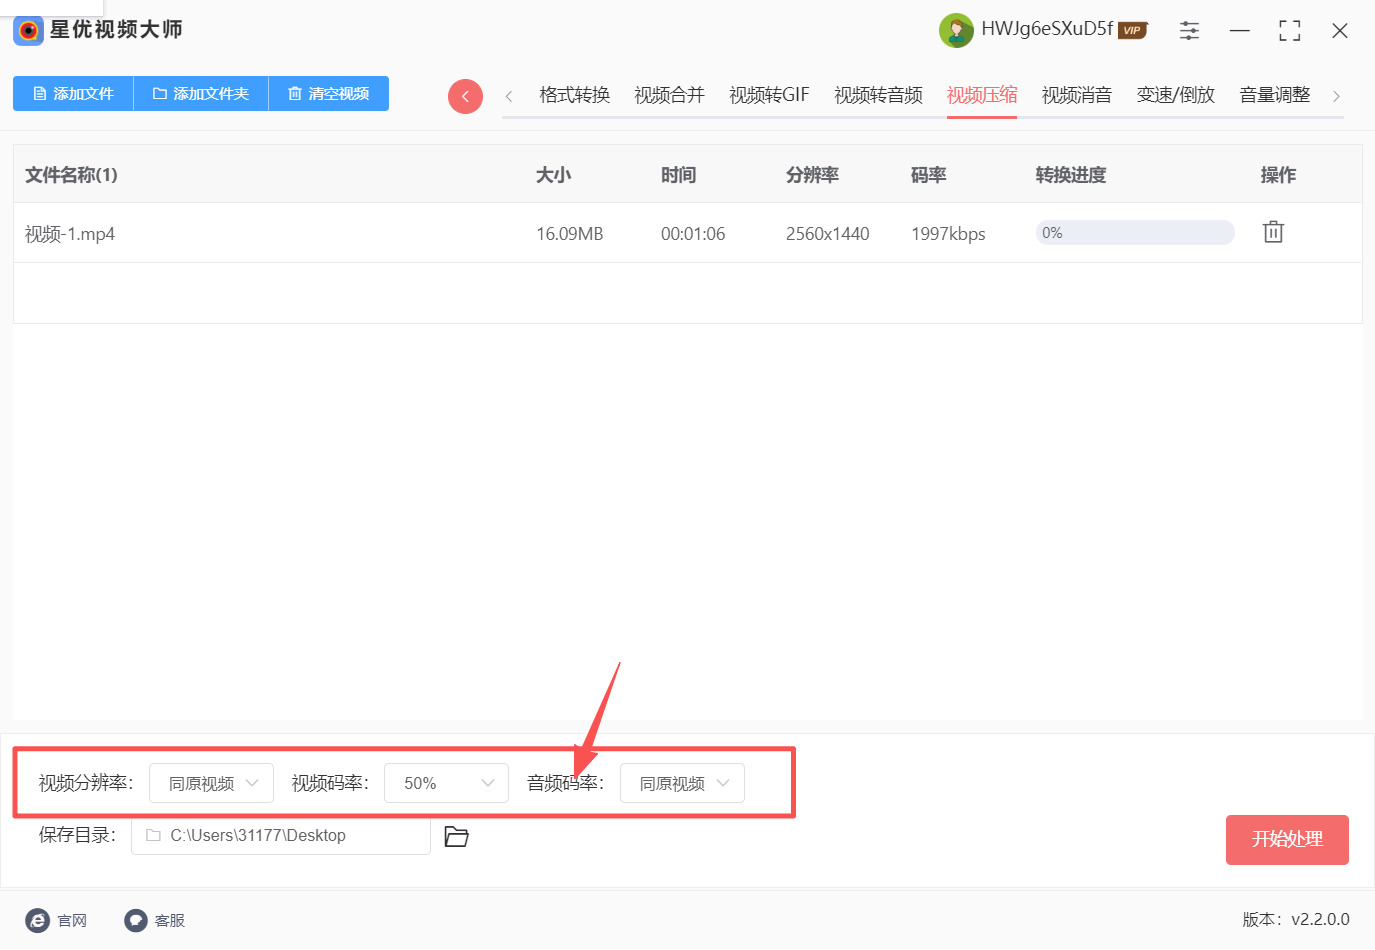Click the 00:01:06 duration value
The width and height of the screenshot is (1375, 950).
[693, 234]
